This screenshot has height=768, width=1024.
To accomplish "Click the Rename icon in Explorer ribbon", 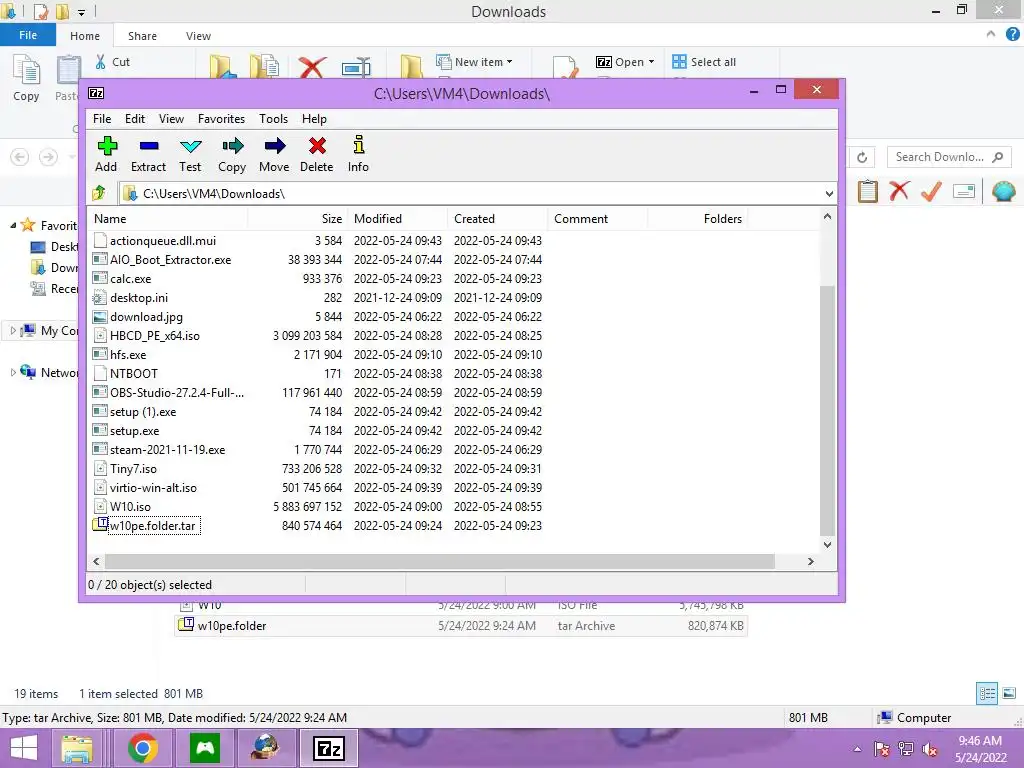I will tap(356, 67).
